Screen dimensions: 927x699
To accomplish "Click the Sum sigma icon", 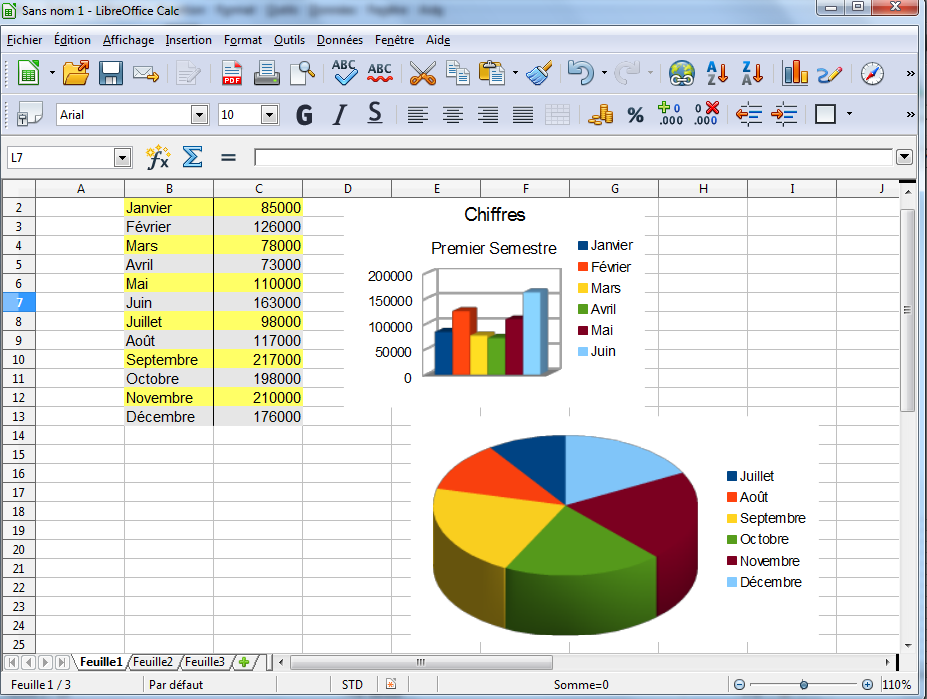I will point(192,157).
